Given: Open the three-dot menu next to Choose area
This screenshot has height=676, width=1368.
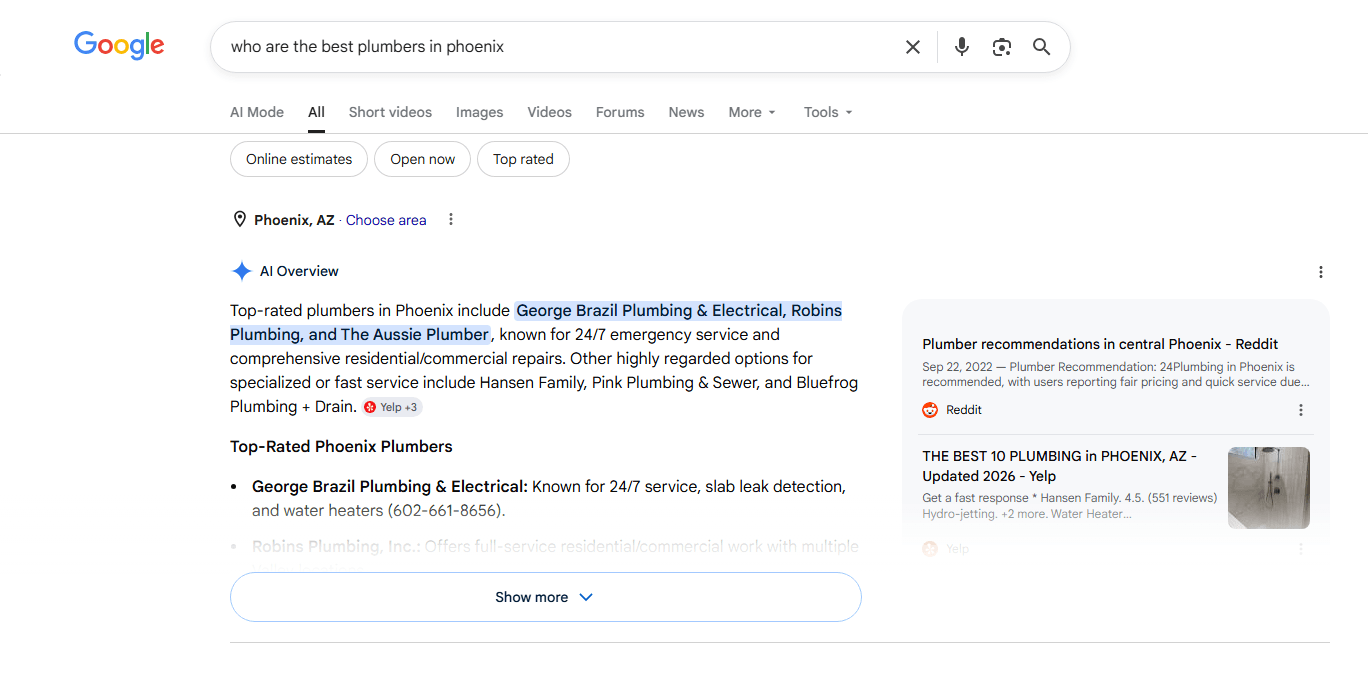Looking at the screenshot, I should point(451,219).
